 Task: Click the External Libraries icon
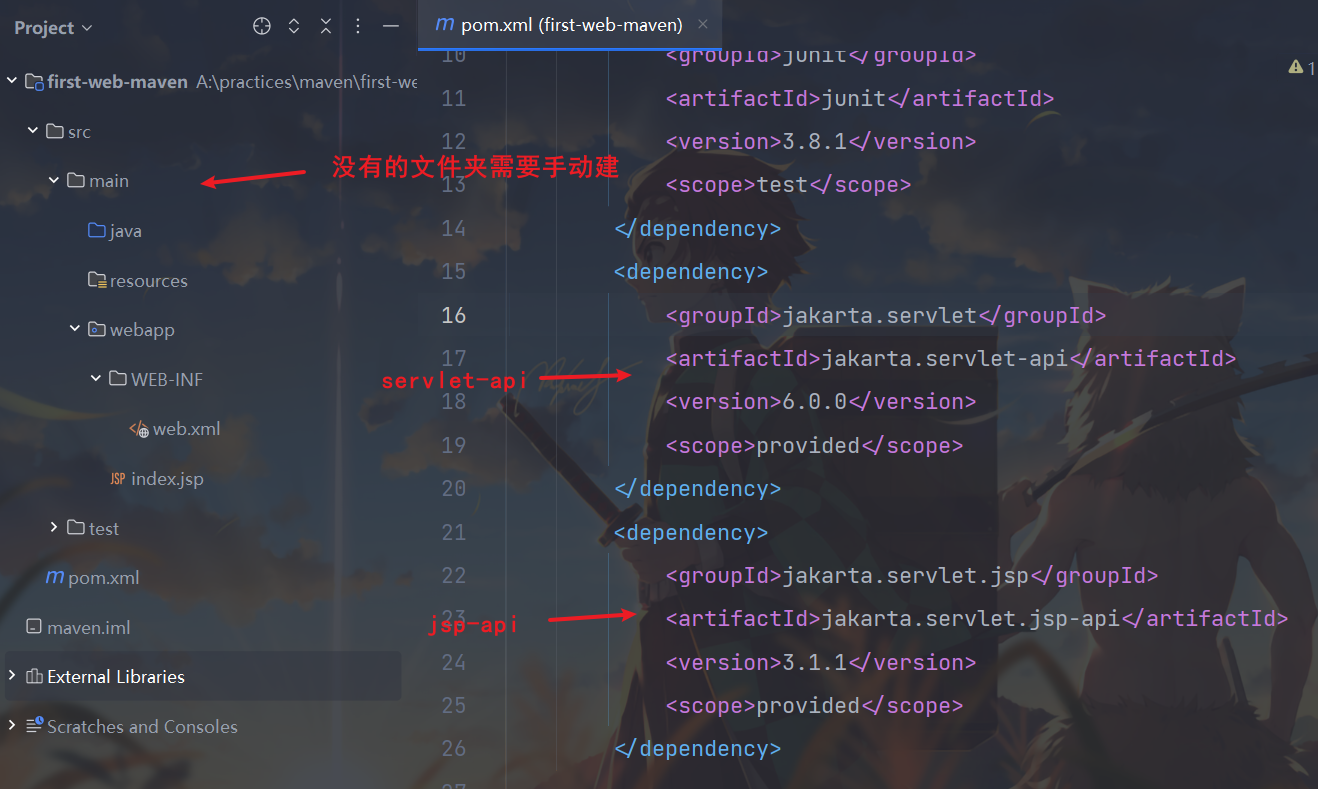tap(34, 676)
